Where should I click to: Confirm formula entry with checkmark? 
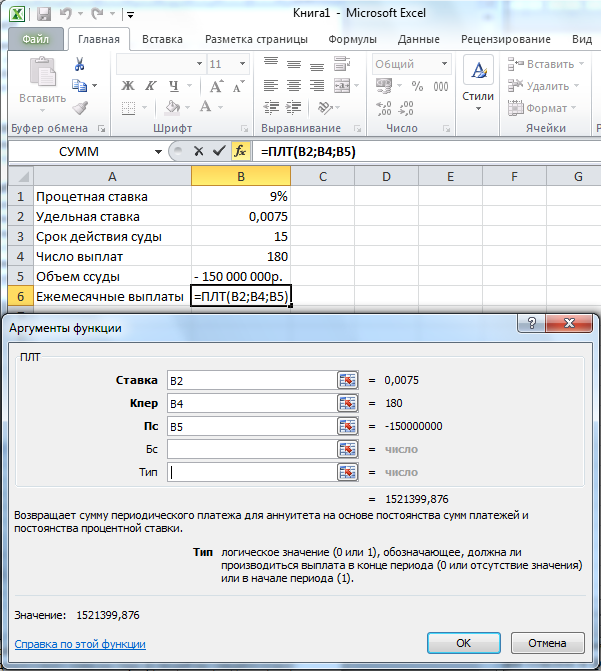(x=219, y=151)
